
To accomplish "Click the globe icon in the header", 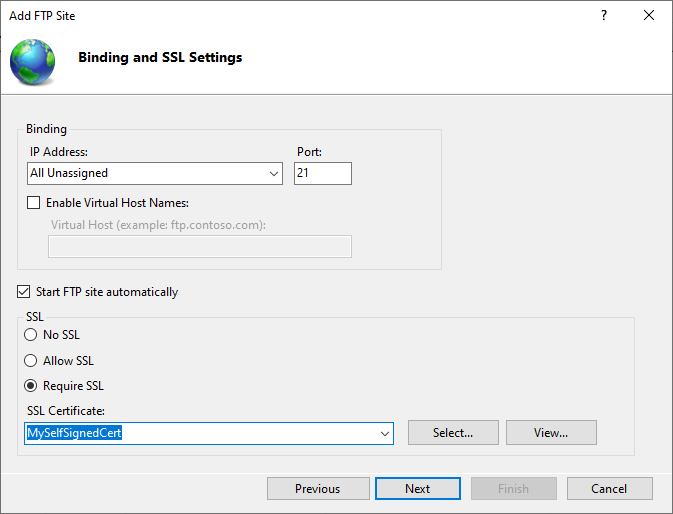I will click(x=33, y=60).
